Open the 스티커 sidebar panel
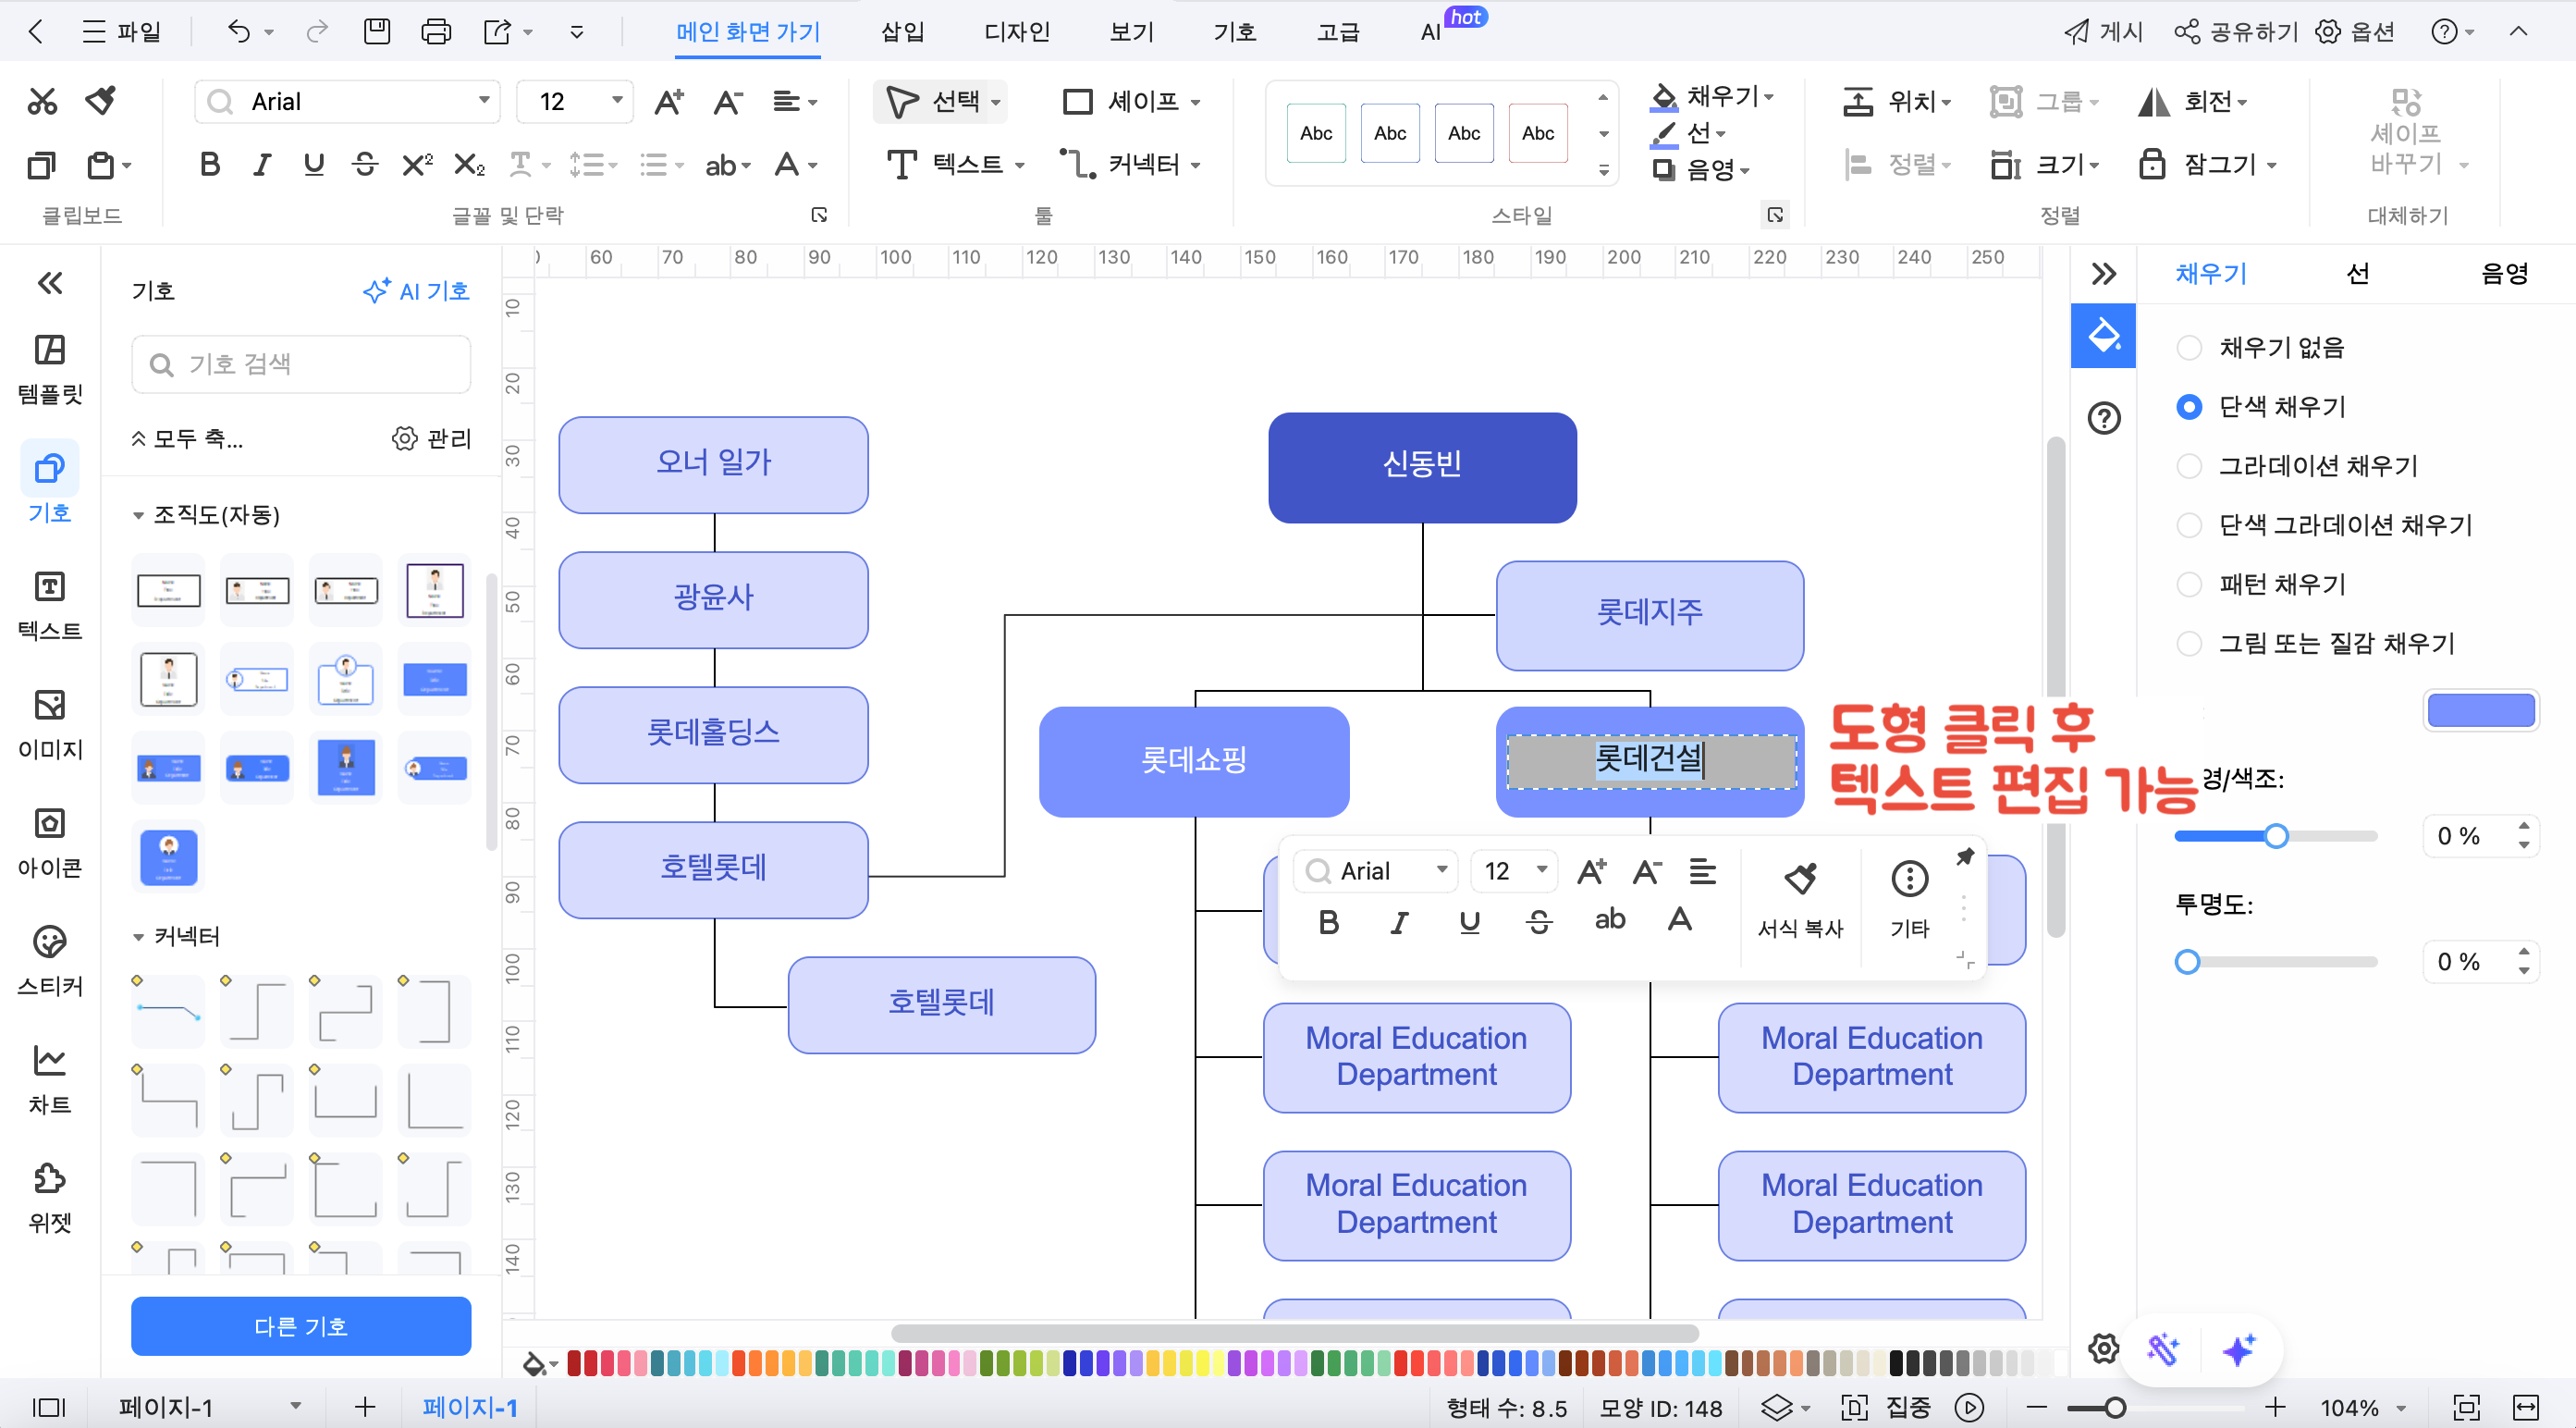Screen dimensions: 2576x1428 pyautogui.click(x=50, y=960)
